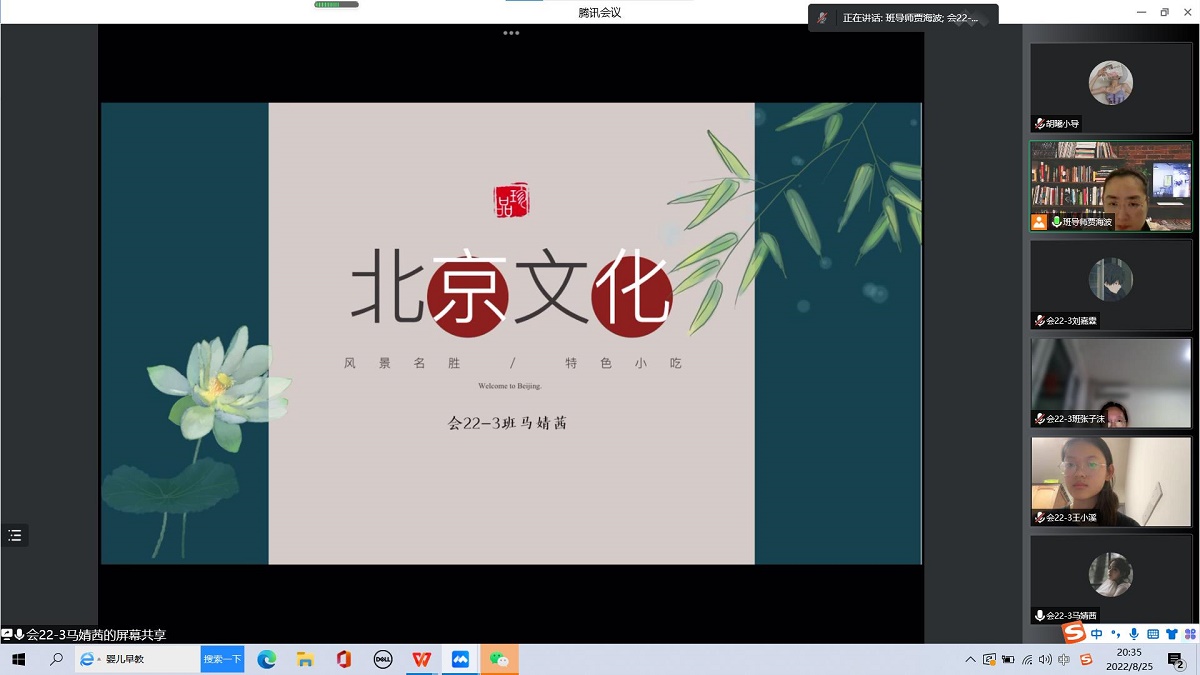The height and width of the screenshot is (675, 1200).
Task: Select the 胡曦小导 participant video tile
Action: tap(1110, 88)
